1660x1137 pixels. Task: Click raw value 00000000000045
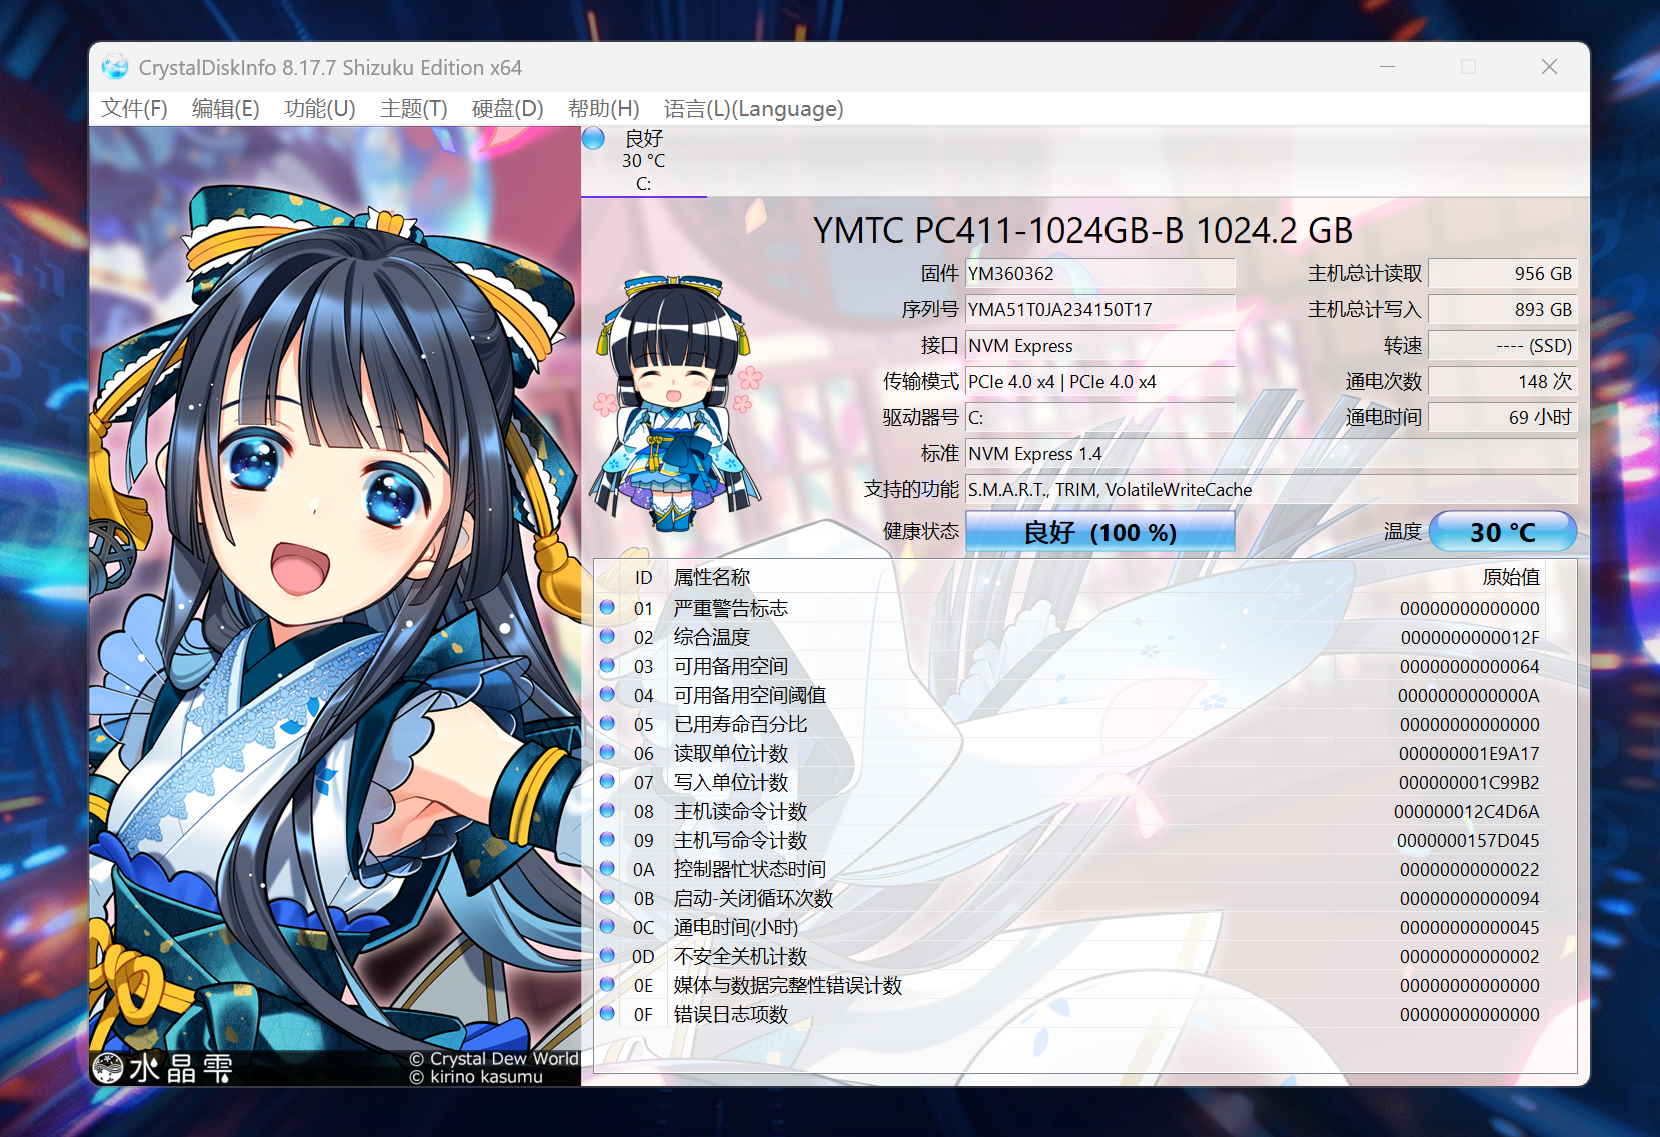1470,927
